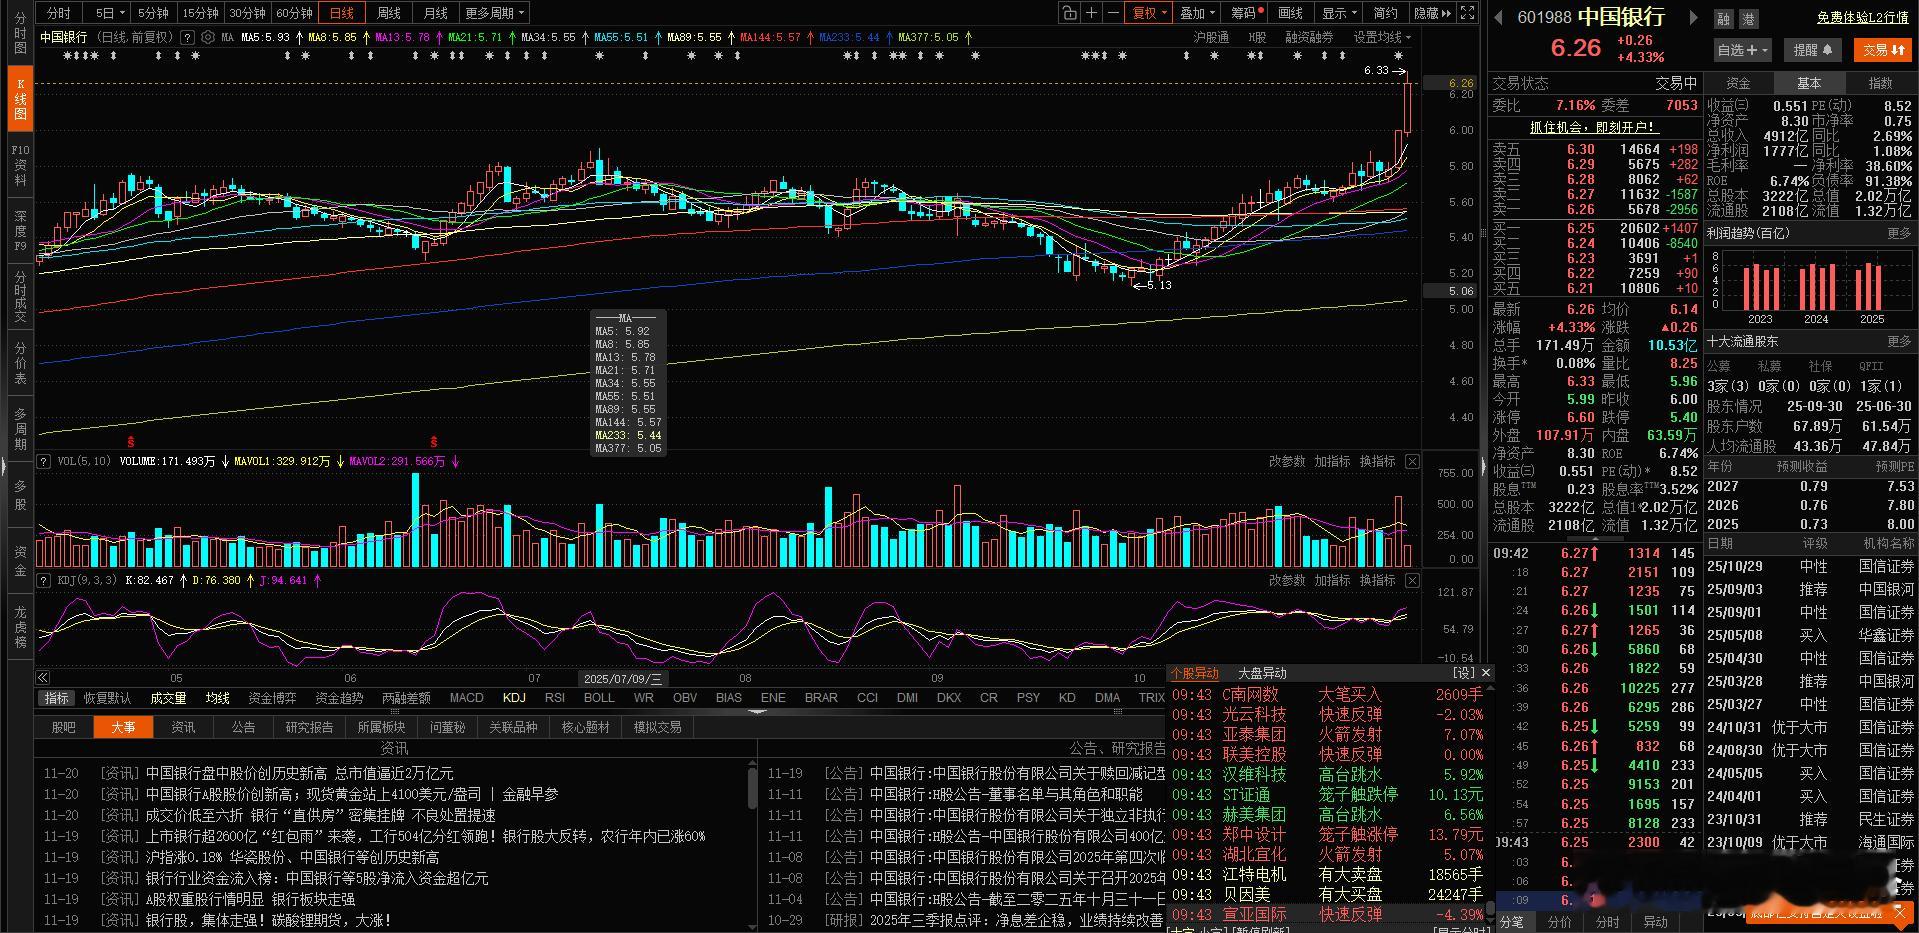Image resolution: width=1919 pixels, height=933 pixels.
Task: Open help icon for KDJ indicator
Action: [44, 580]
